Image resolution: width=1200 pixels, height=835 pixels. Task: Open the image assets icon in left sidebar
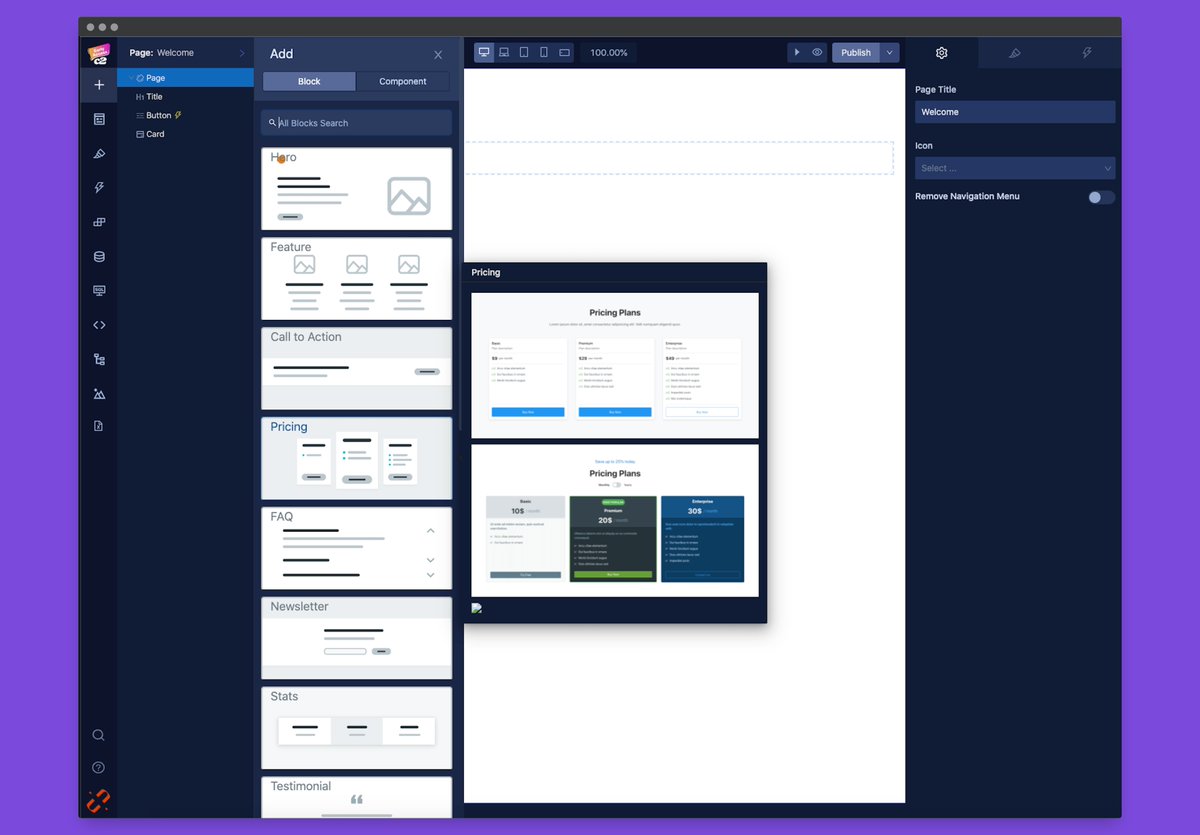tap(98, 393)
